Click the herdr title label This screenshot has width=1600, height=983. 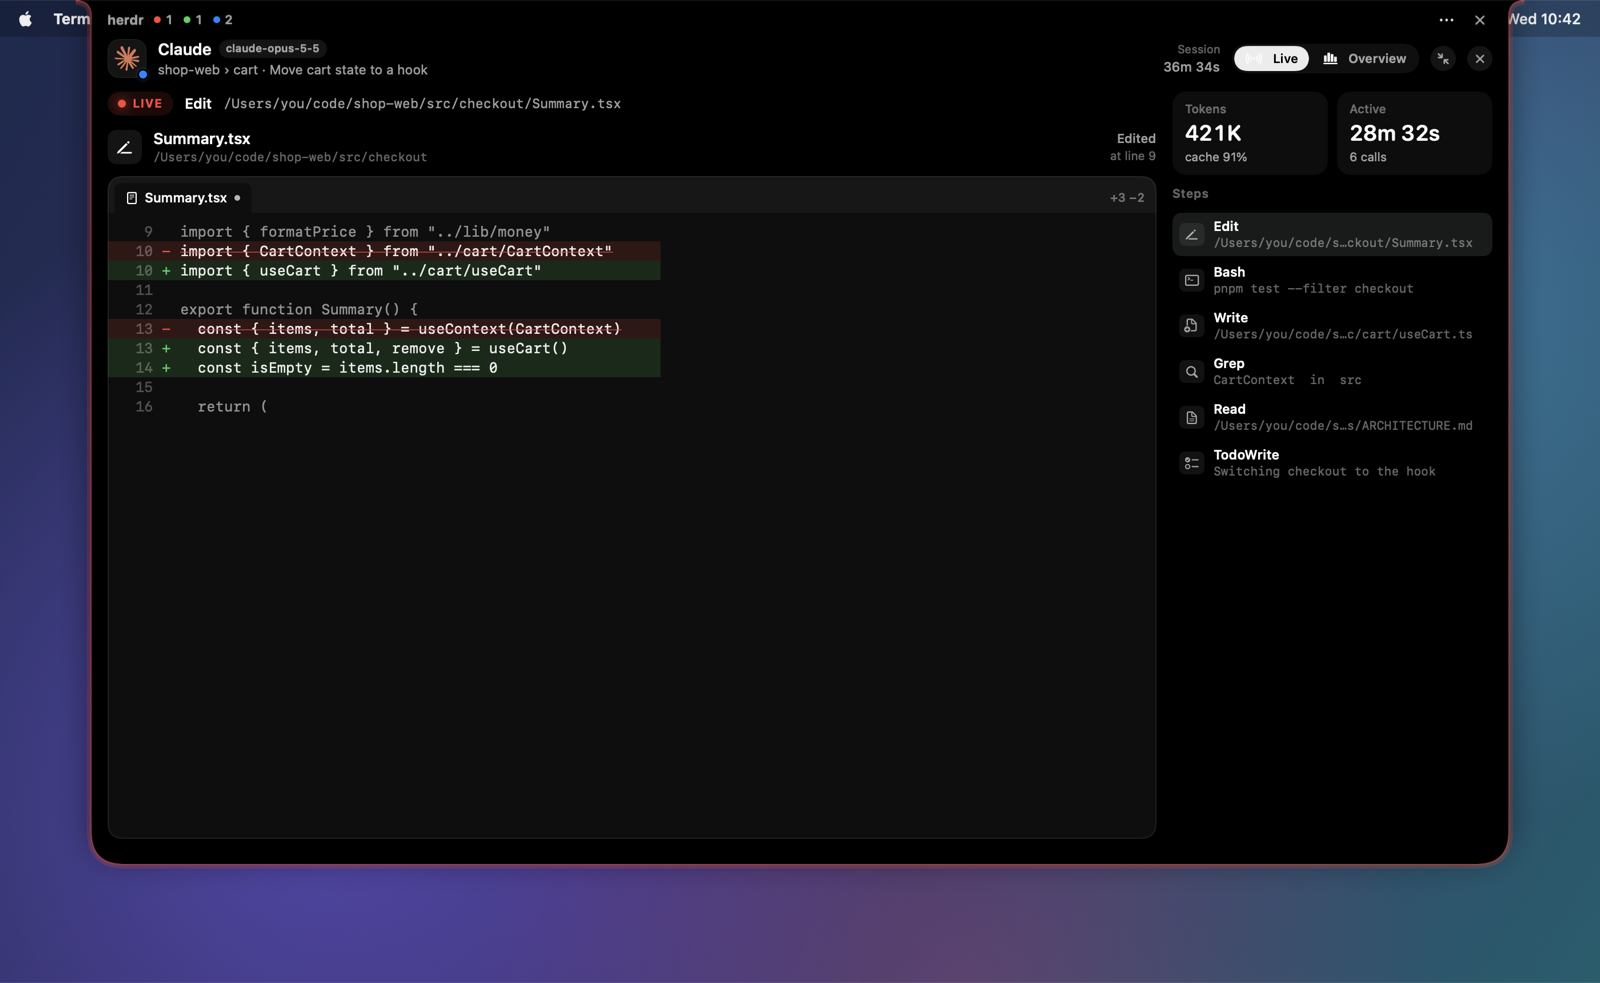tap(125, 19)
